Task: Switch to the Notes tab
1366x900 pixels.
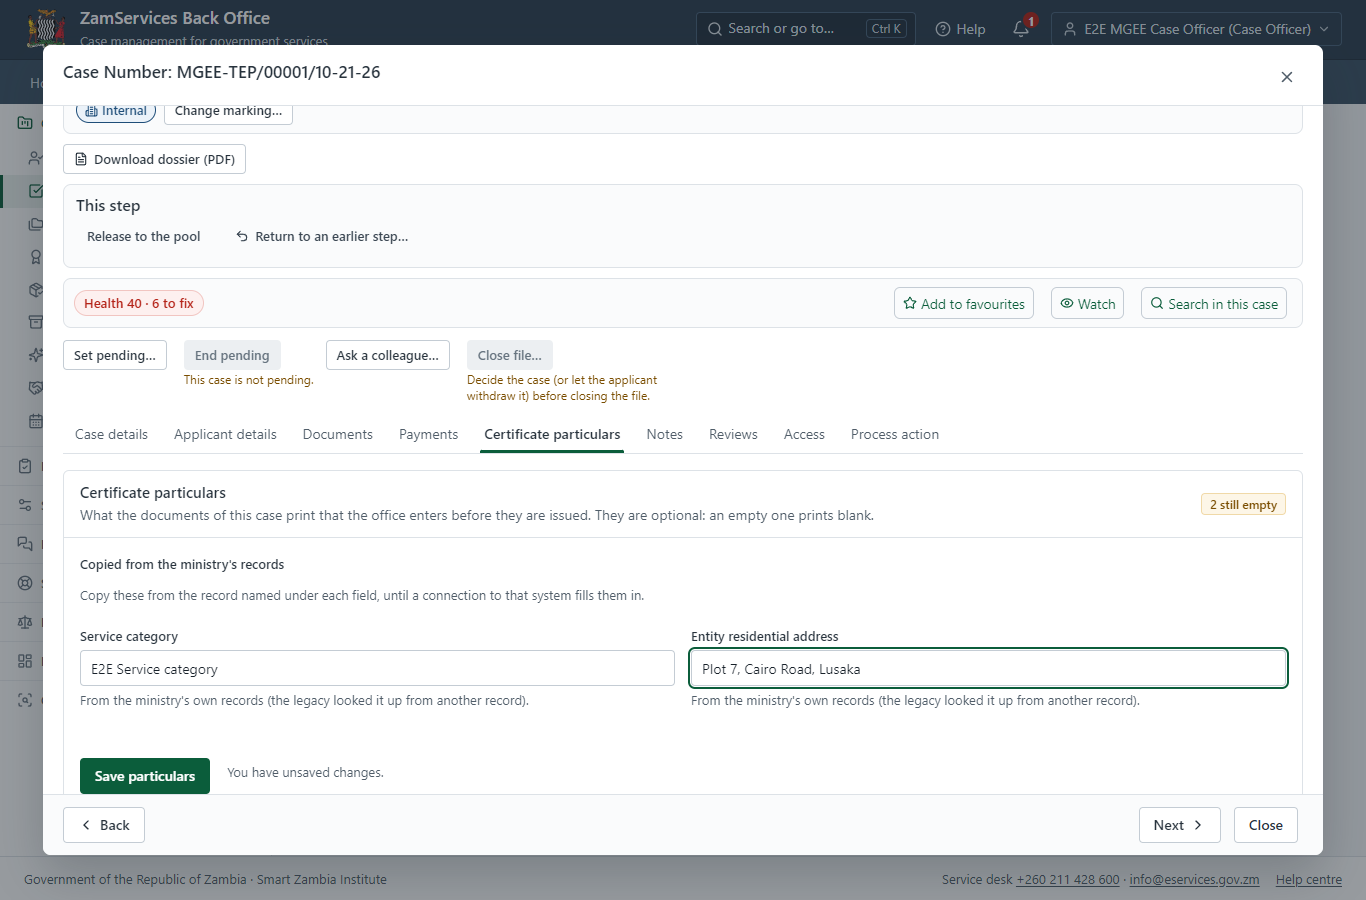Action: pos(665,434)
